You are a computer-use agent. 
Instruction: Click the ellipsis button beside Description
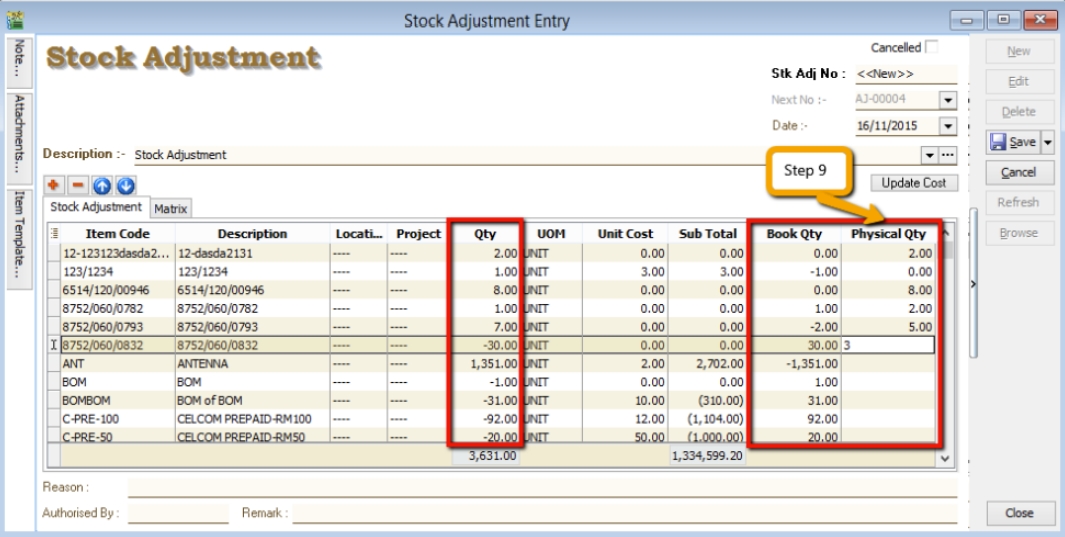[x=948, y=155]
